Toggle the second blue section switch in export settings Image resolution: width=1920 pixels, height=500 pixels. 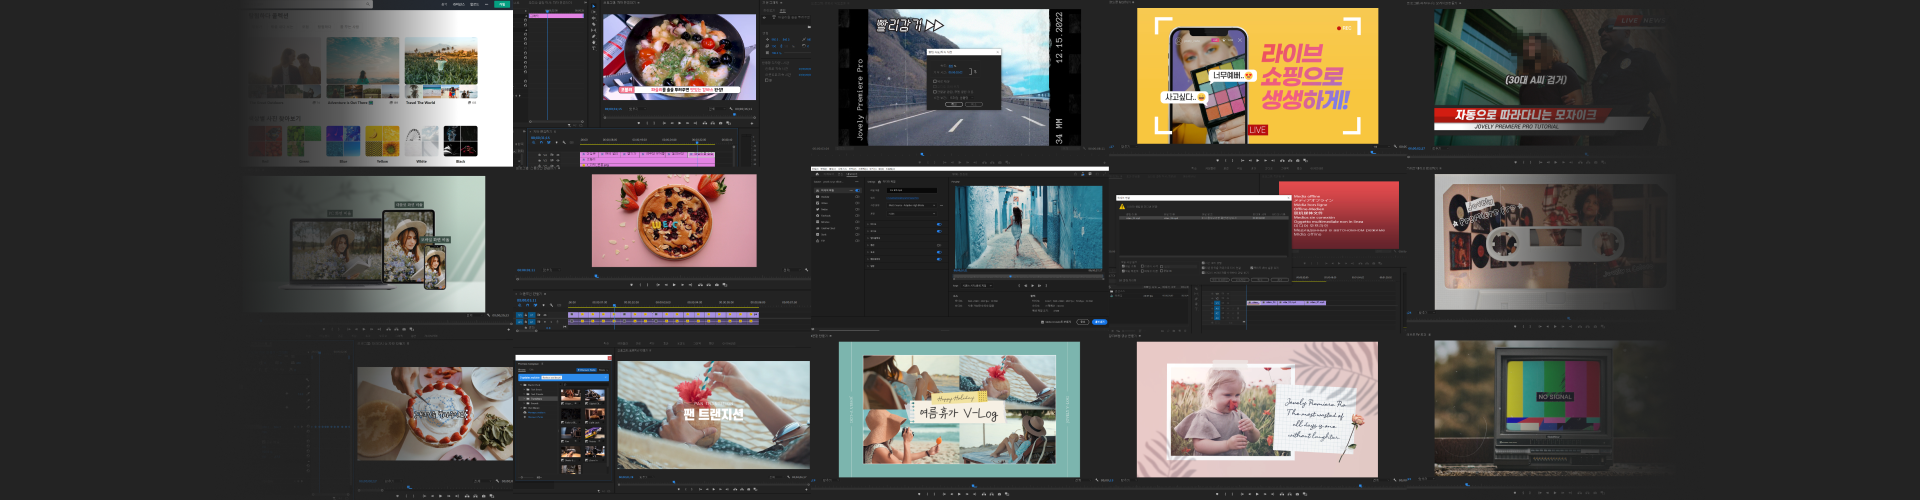tap(939, 231)
